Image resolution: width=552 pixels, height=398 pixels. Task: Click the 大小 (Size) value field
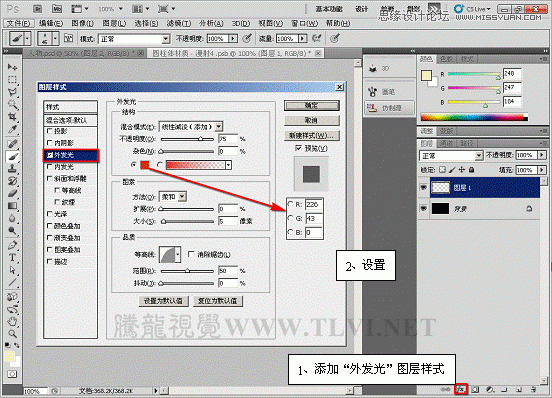tap(227, 221)
